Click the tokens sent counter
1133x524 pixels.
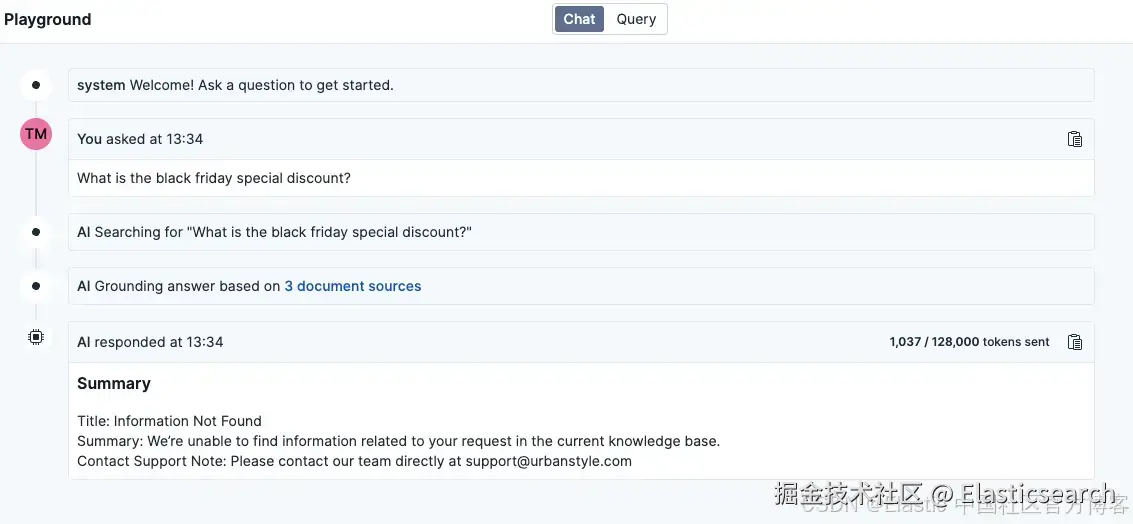pyautogui.click(x=969, y=342)
